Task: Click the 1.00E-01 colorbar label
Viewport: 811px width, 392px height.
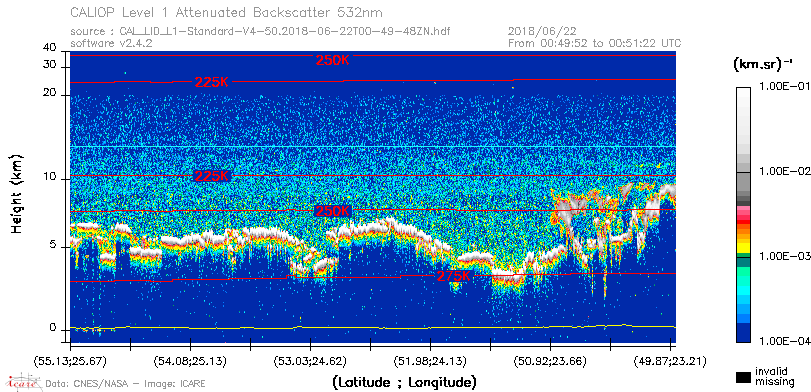Action: (782, 87)
